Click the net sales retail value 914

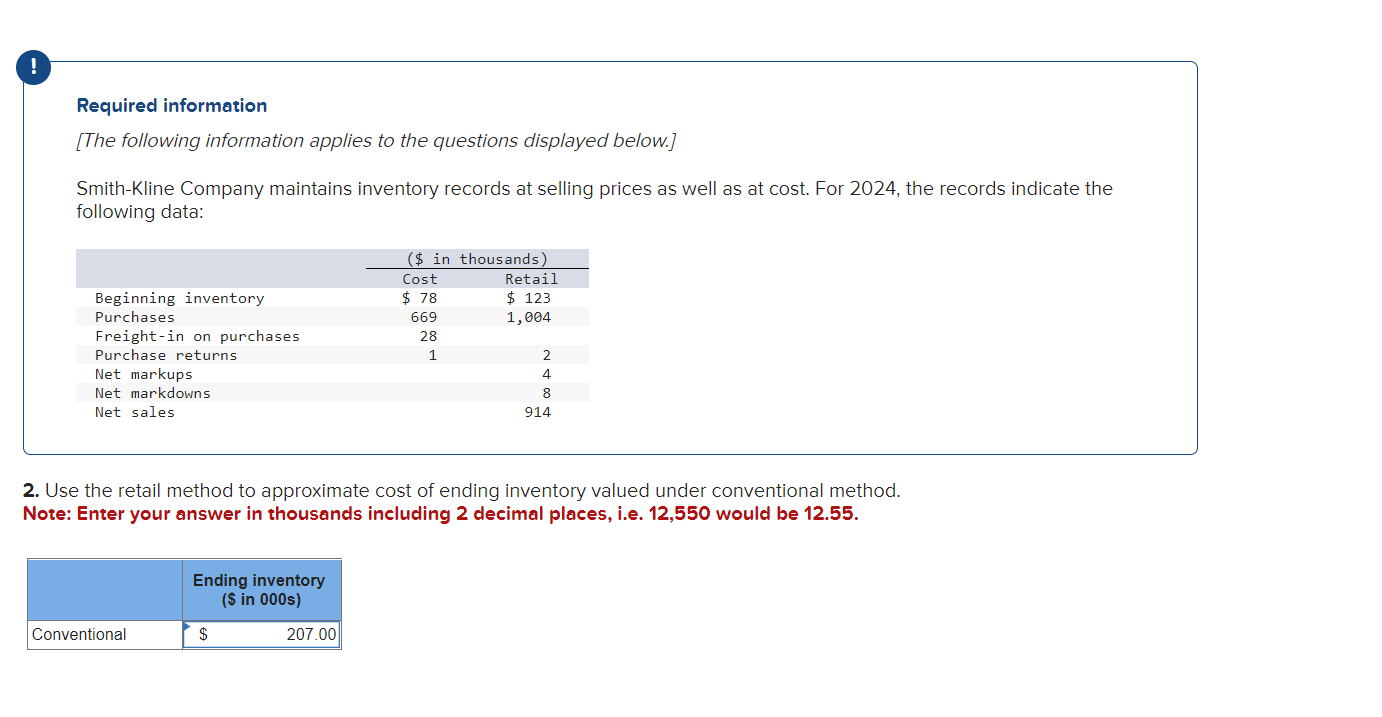pyautogui.click(x=538, y=412)
